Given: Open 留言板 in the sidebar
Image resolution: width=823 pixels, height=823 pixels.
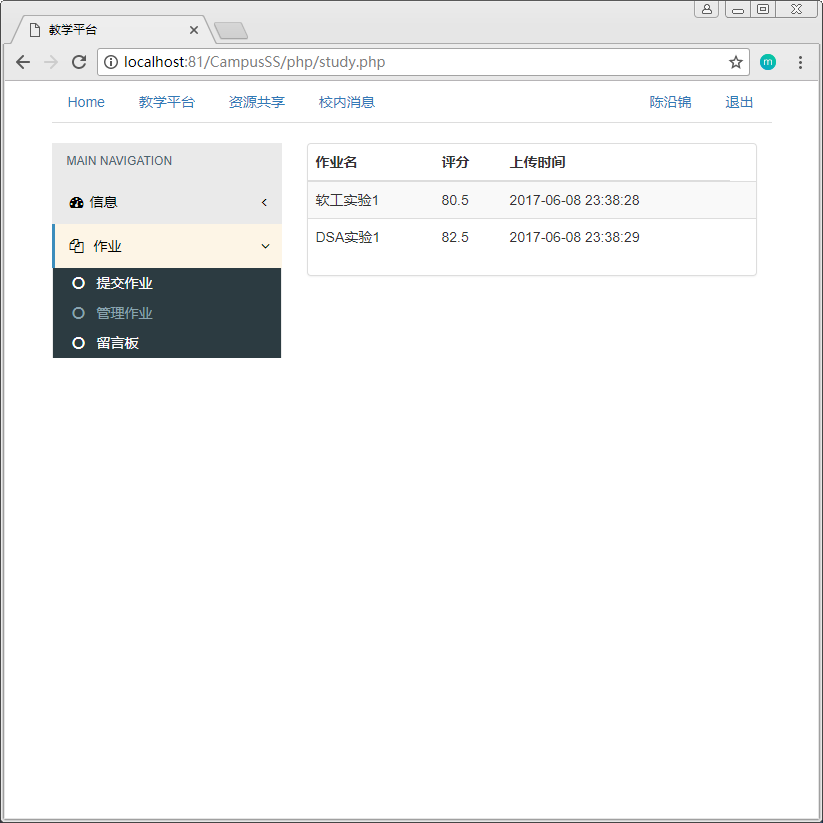Looking at the screenshot, I should tap(118, 343).
